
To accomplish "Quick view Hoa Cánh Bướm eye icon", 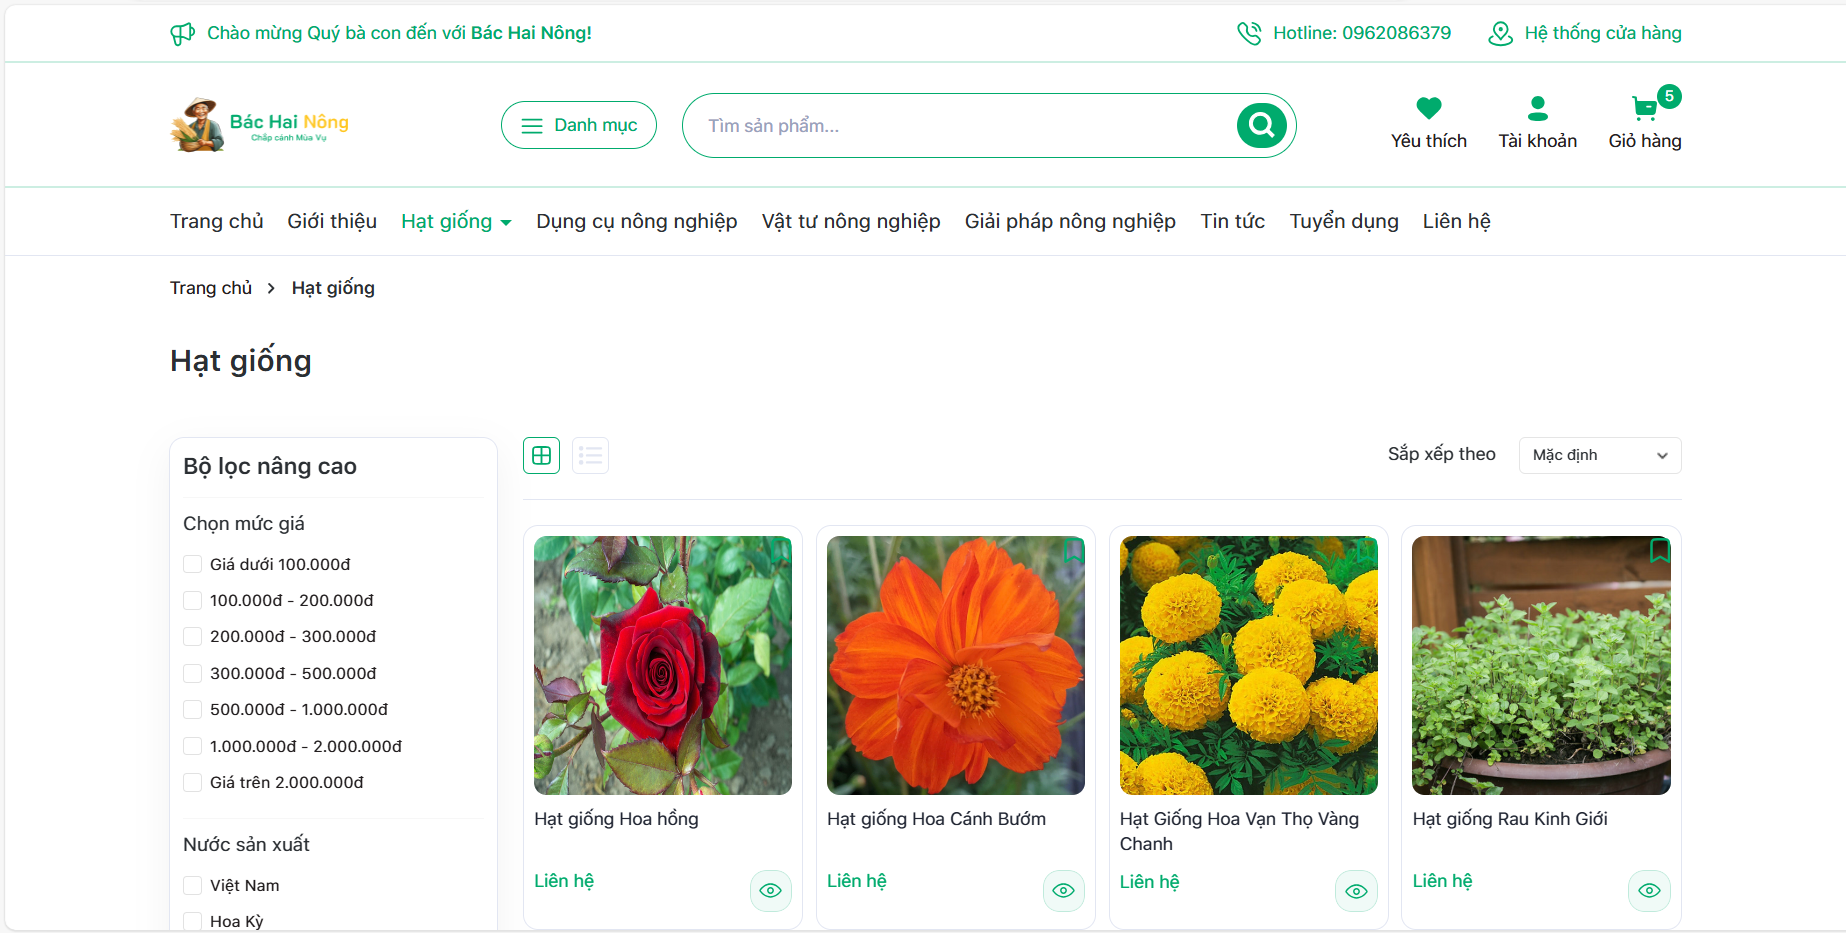I will tap(1063, 890).
